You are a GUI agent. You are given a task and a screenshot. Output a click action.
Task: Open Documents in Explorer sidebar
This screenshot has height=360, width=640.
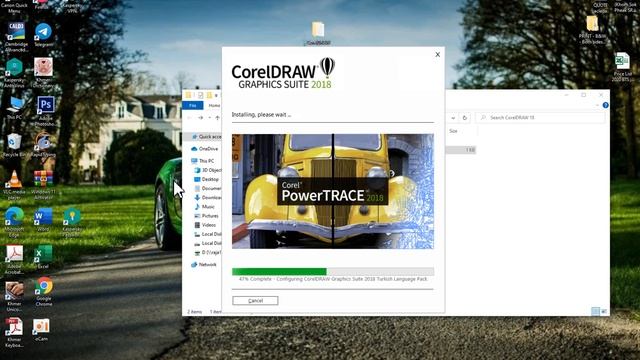(x=208, y=188)
